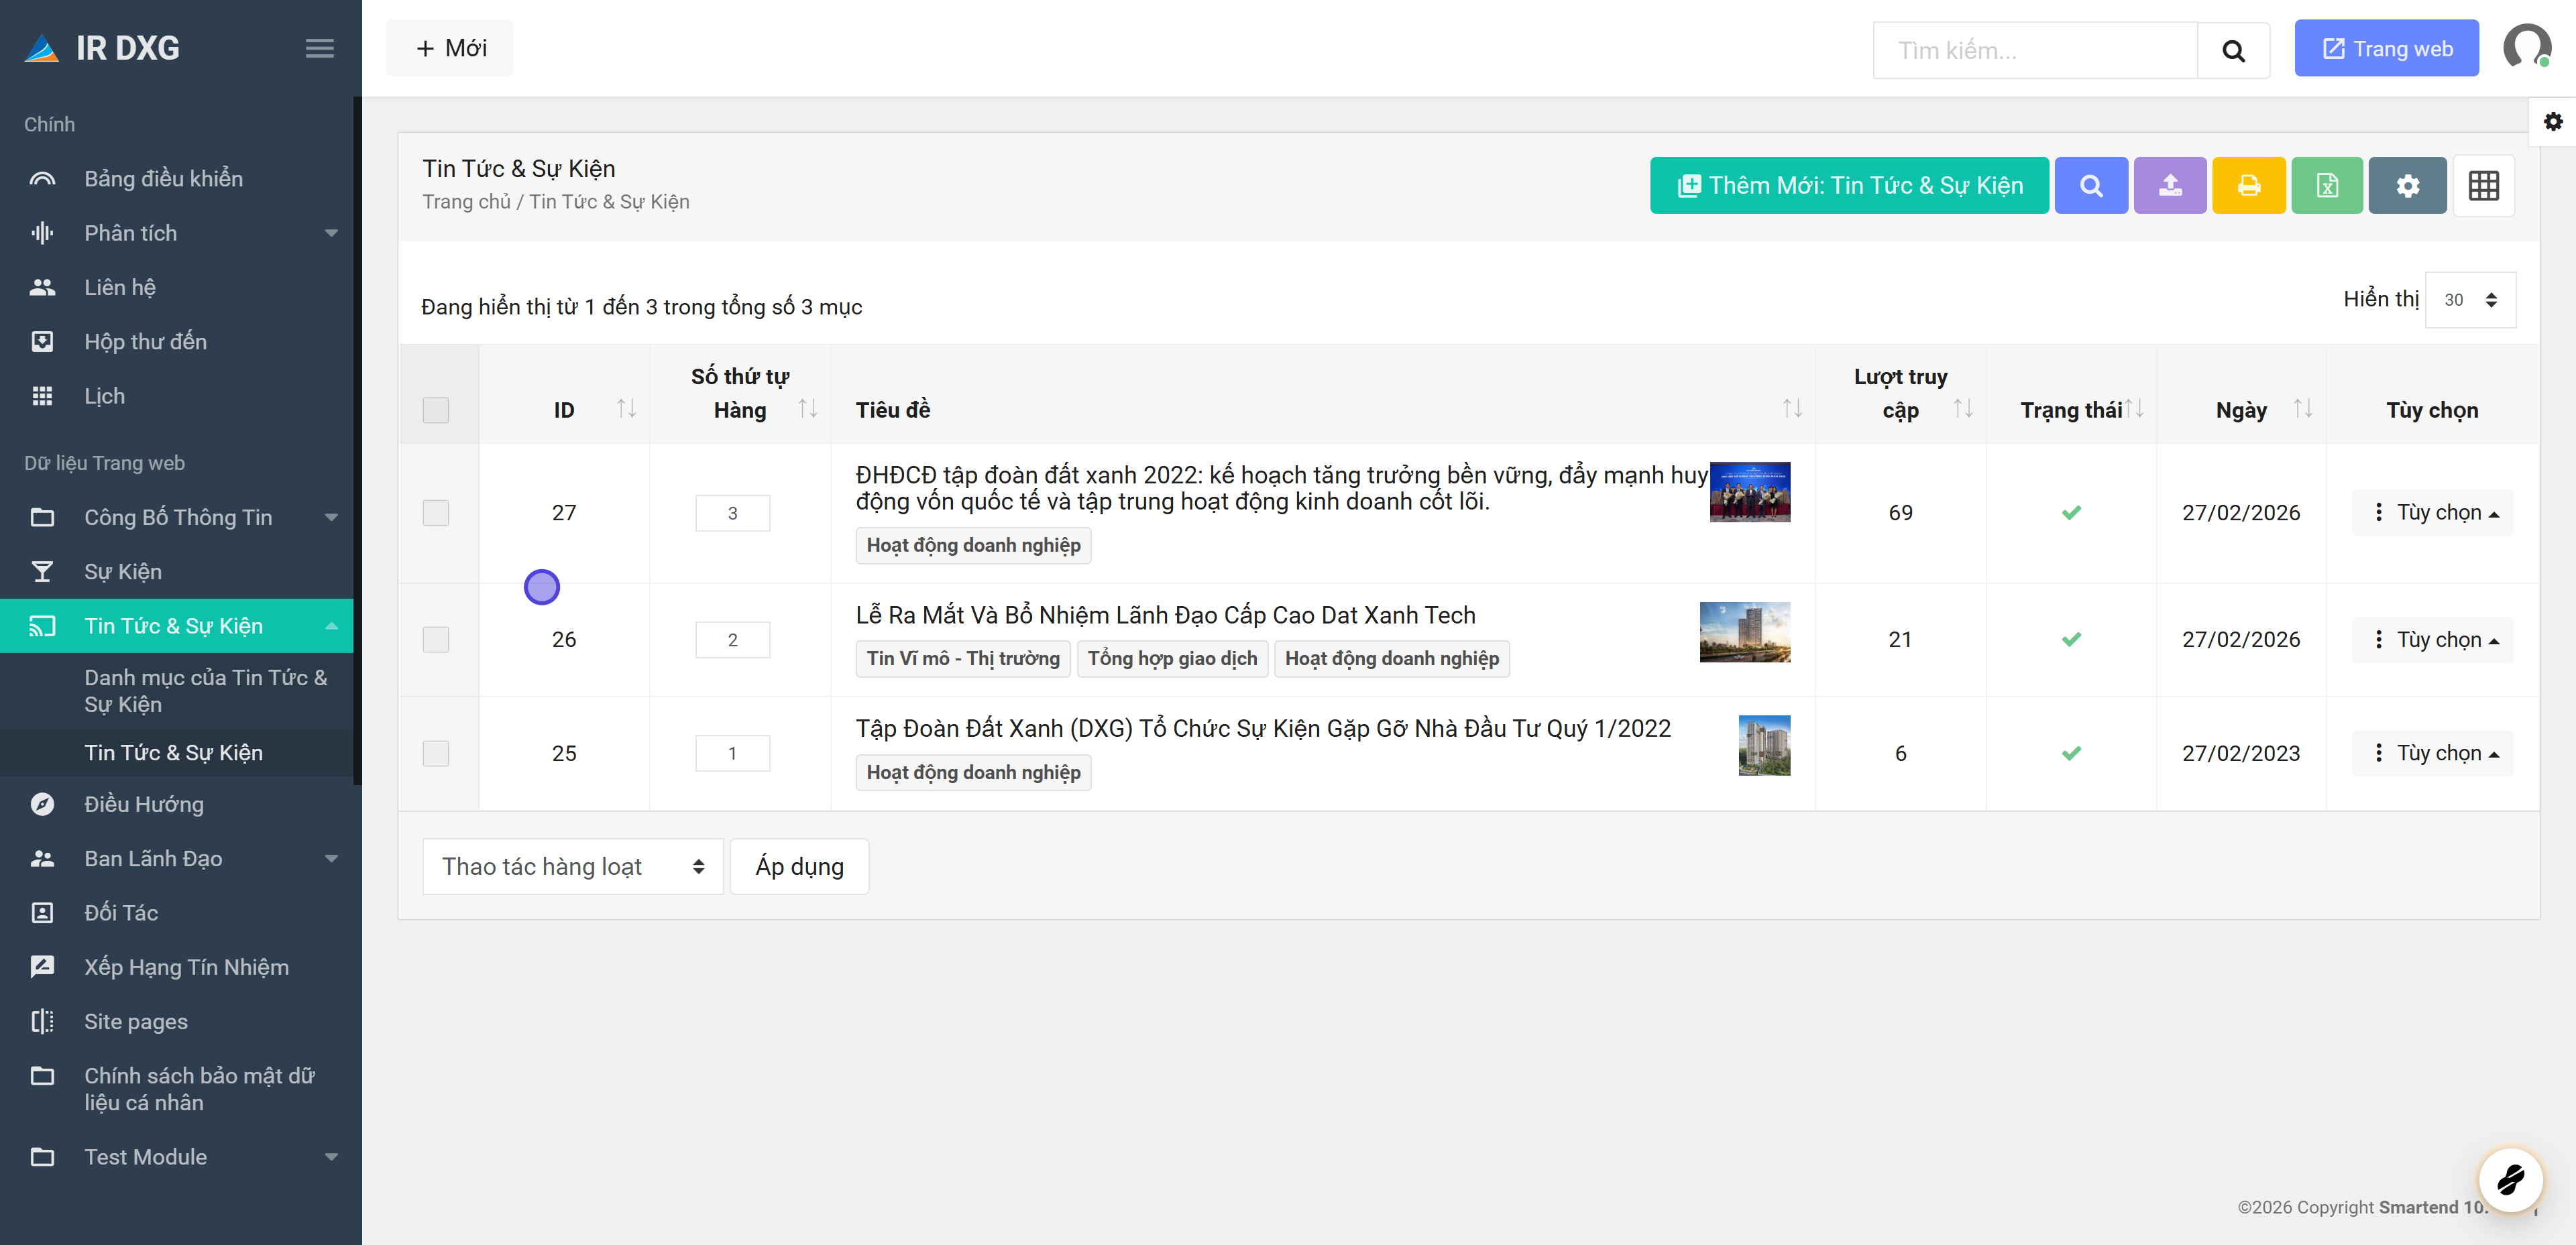2576x1245 pixels.
Task: Open Tùy chọn dropdown for ID 27
Action: pyautogui.click(x=2433, y=513)
